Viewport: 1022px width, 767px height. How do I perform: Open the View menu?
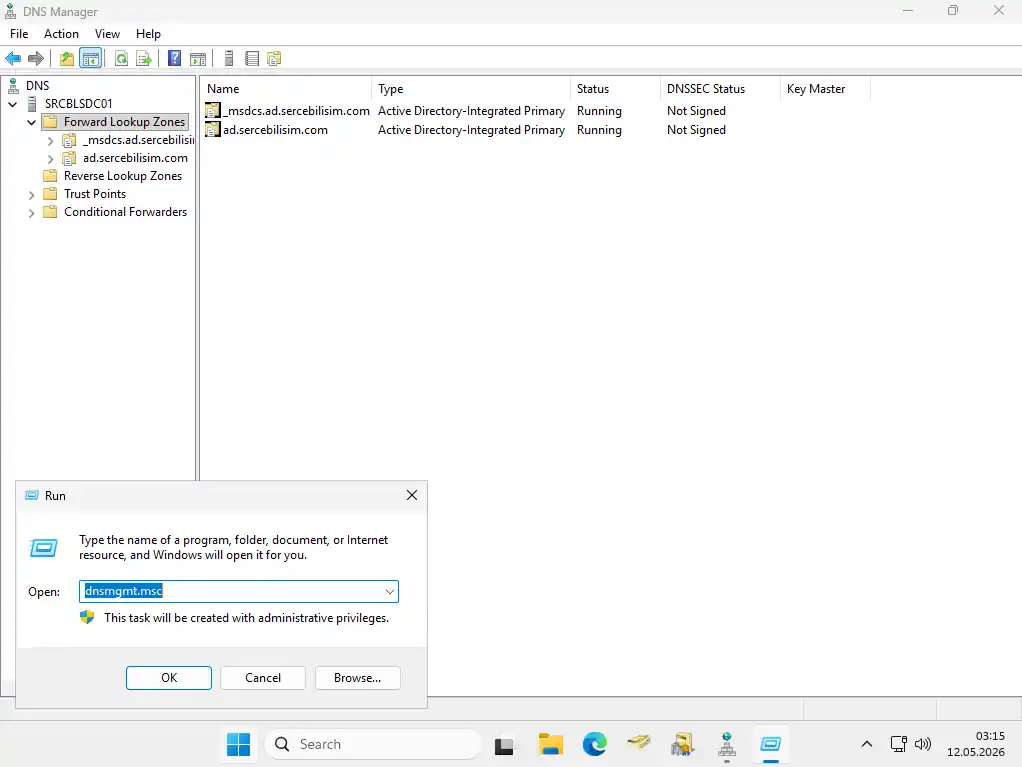(x=107, y=34)
